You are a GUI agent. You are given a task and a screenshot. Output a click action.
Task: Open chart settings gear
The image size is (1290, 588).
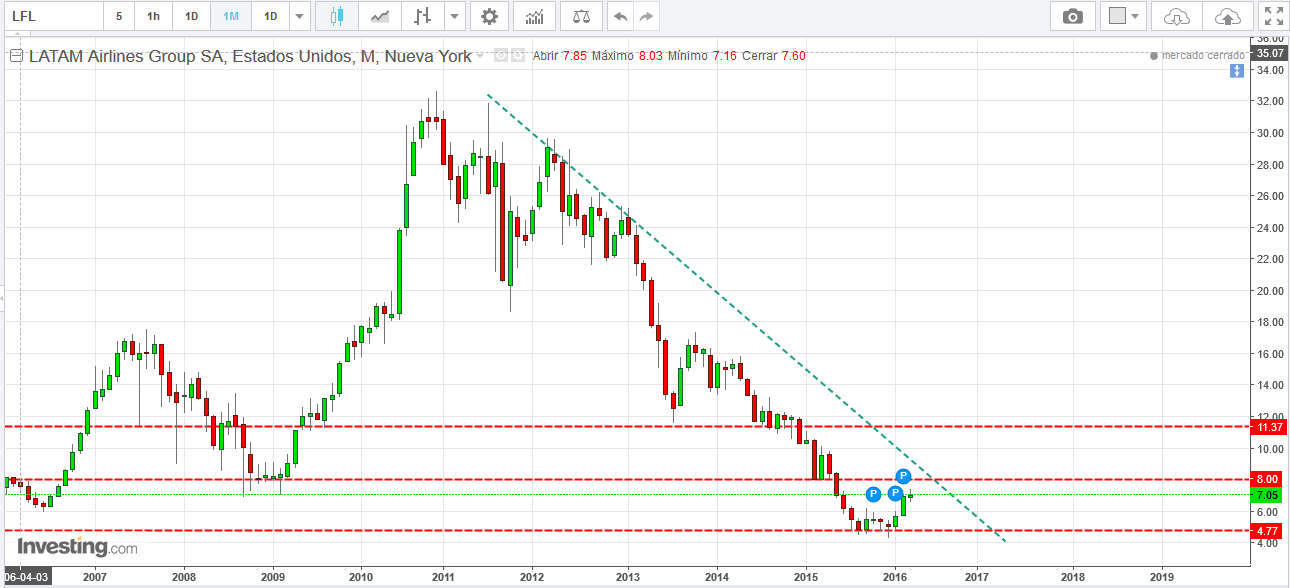[489, 16]
